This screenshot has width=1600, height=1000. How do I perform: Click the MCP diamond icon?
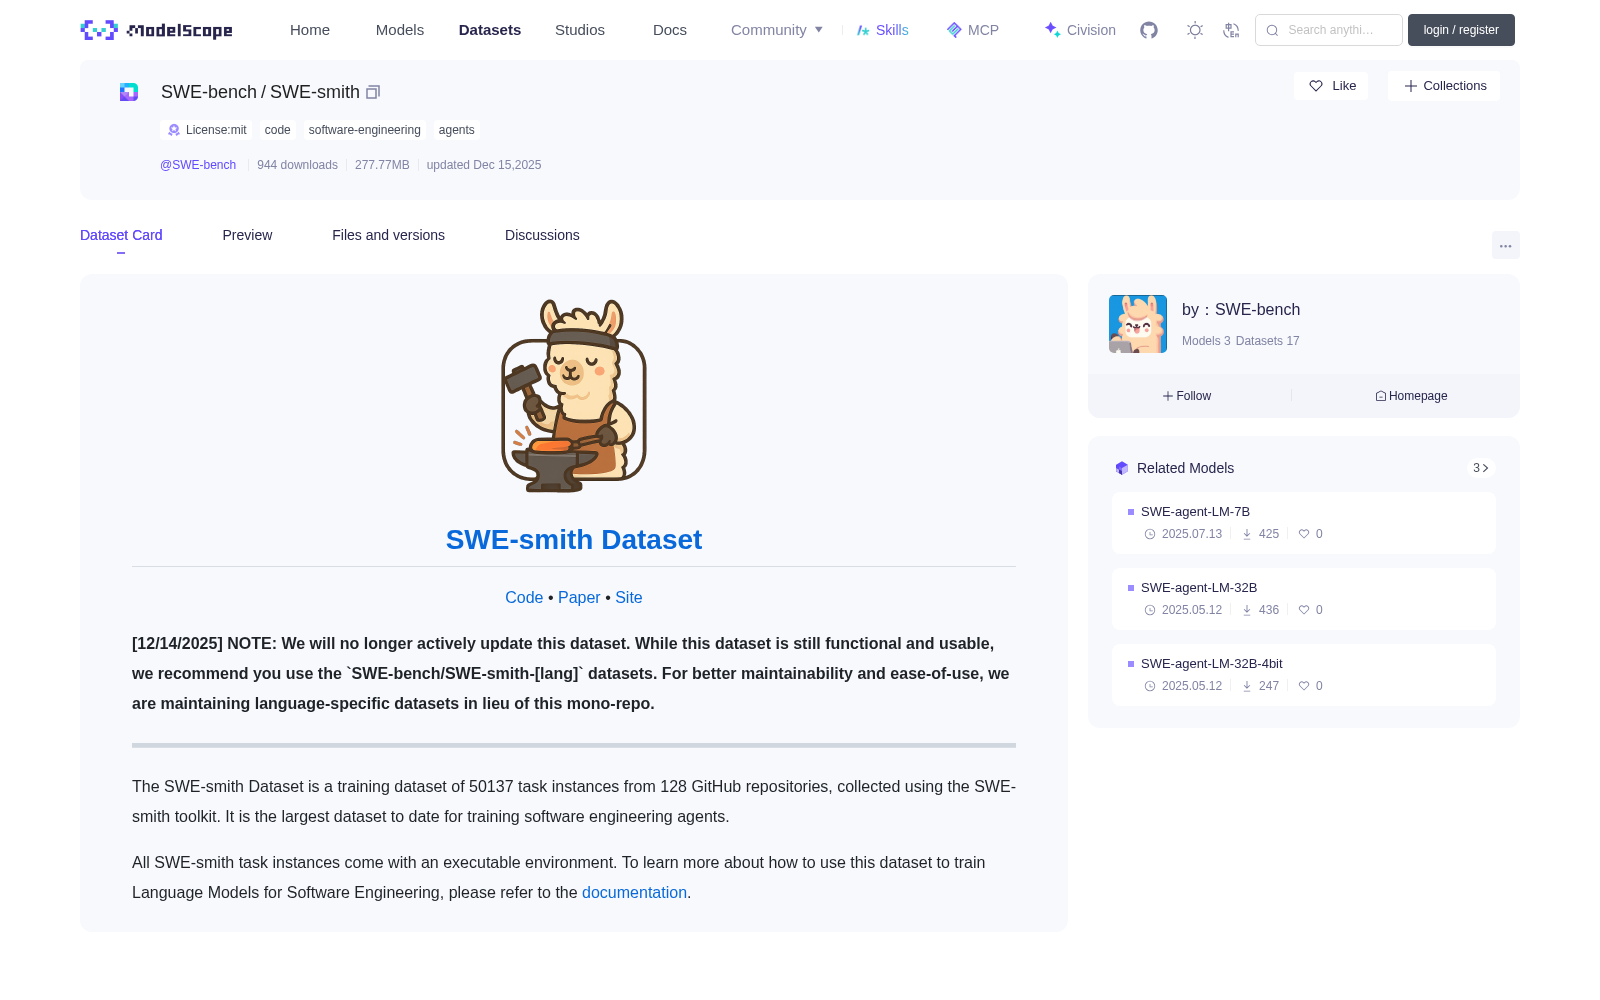pyautogui.click(x=954, y=30)
